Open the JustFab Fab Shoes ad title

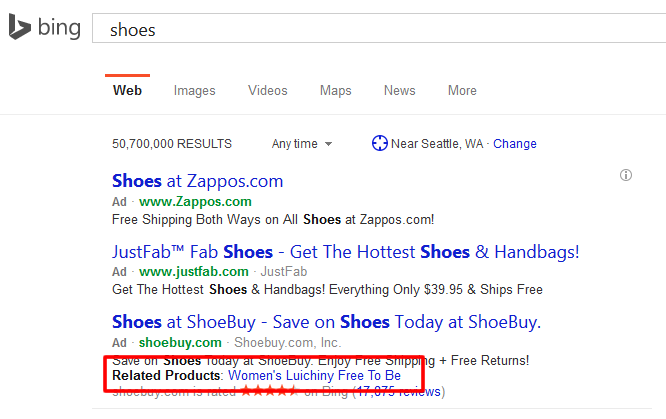pos(345,252)
